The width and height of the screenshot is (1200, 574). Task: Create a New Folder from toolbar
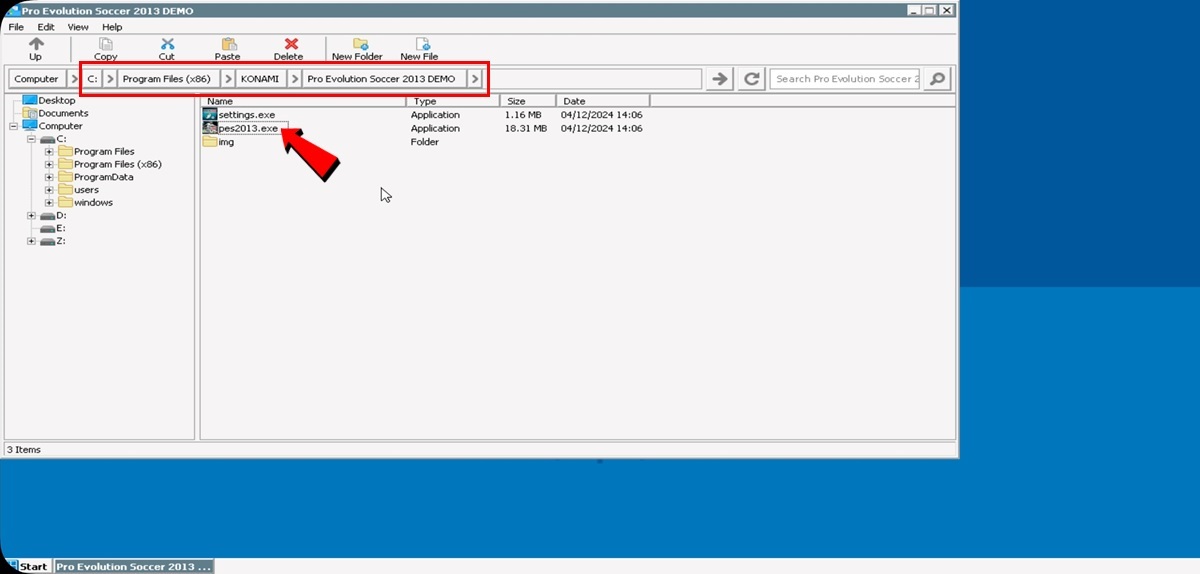[360, 44]
